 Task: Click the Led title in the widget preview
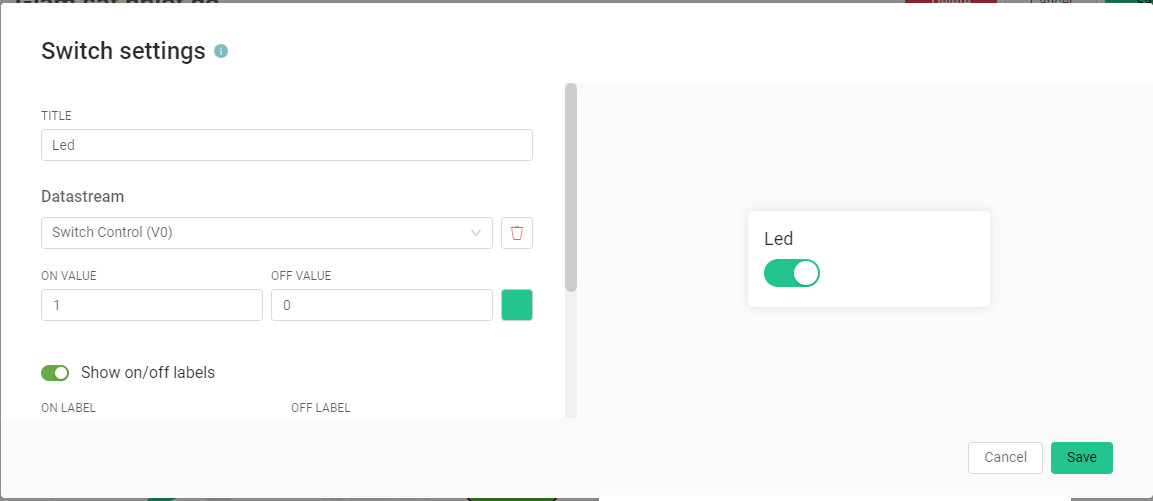tap(779, 239)
